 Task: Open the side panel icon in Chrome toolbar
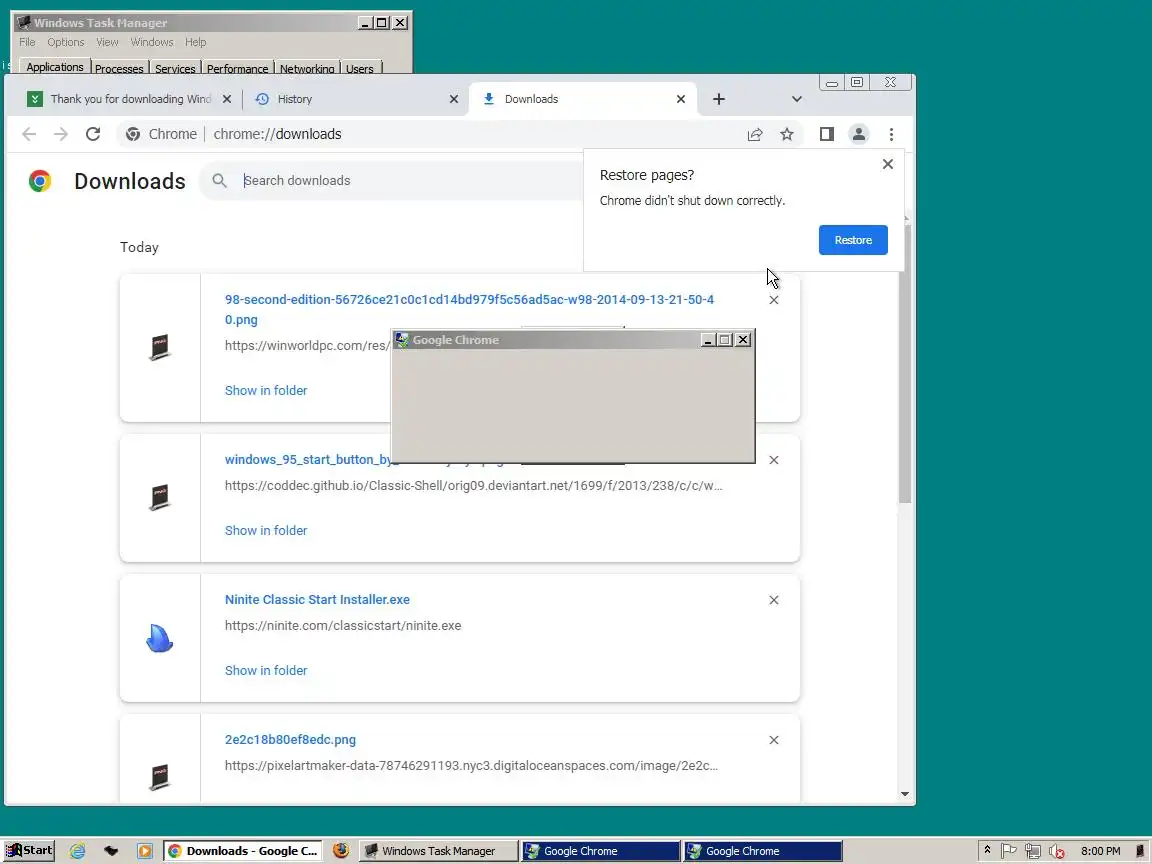[x=827, y=134]
